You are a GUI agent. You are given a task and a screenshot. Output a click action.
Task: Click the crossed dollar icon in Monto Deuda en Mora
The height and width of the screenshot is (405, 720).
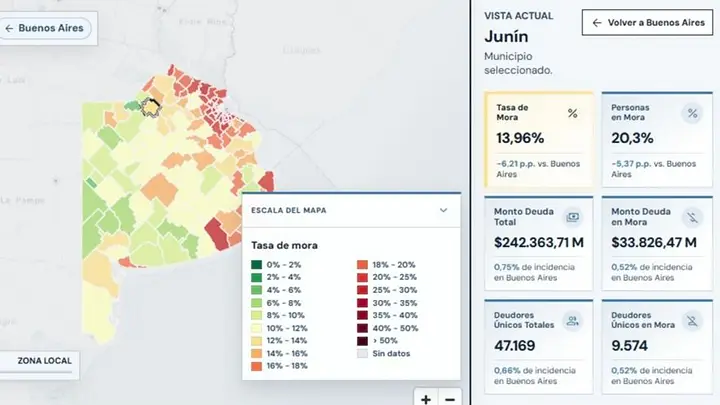click(x=692, y=217)
